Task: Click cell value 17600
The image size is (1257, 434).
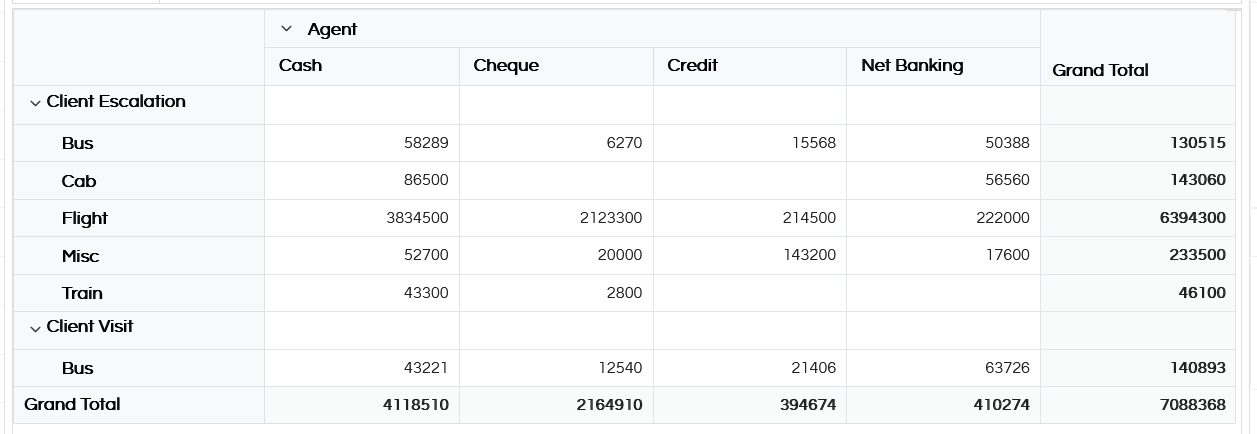Action: [1008, 256]
